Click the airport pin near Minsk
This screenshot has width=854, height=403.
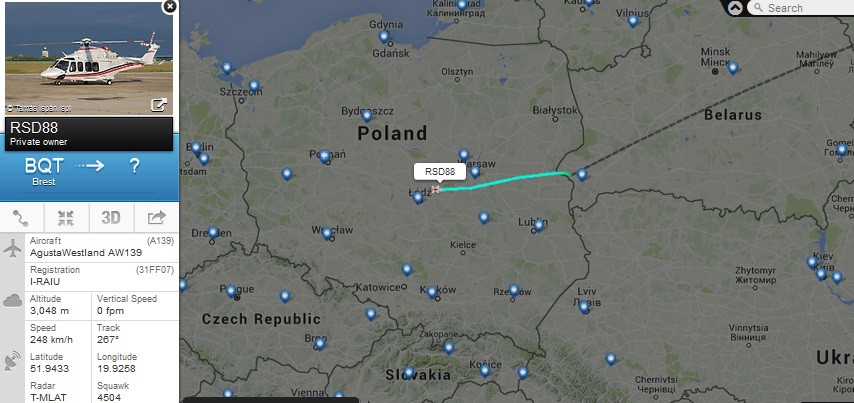click(733, 68)
